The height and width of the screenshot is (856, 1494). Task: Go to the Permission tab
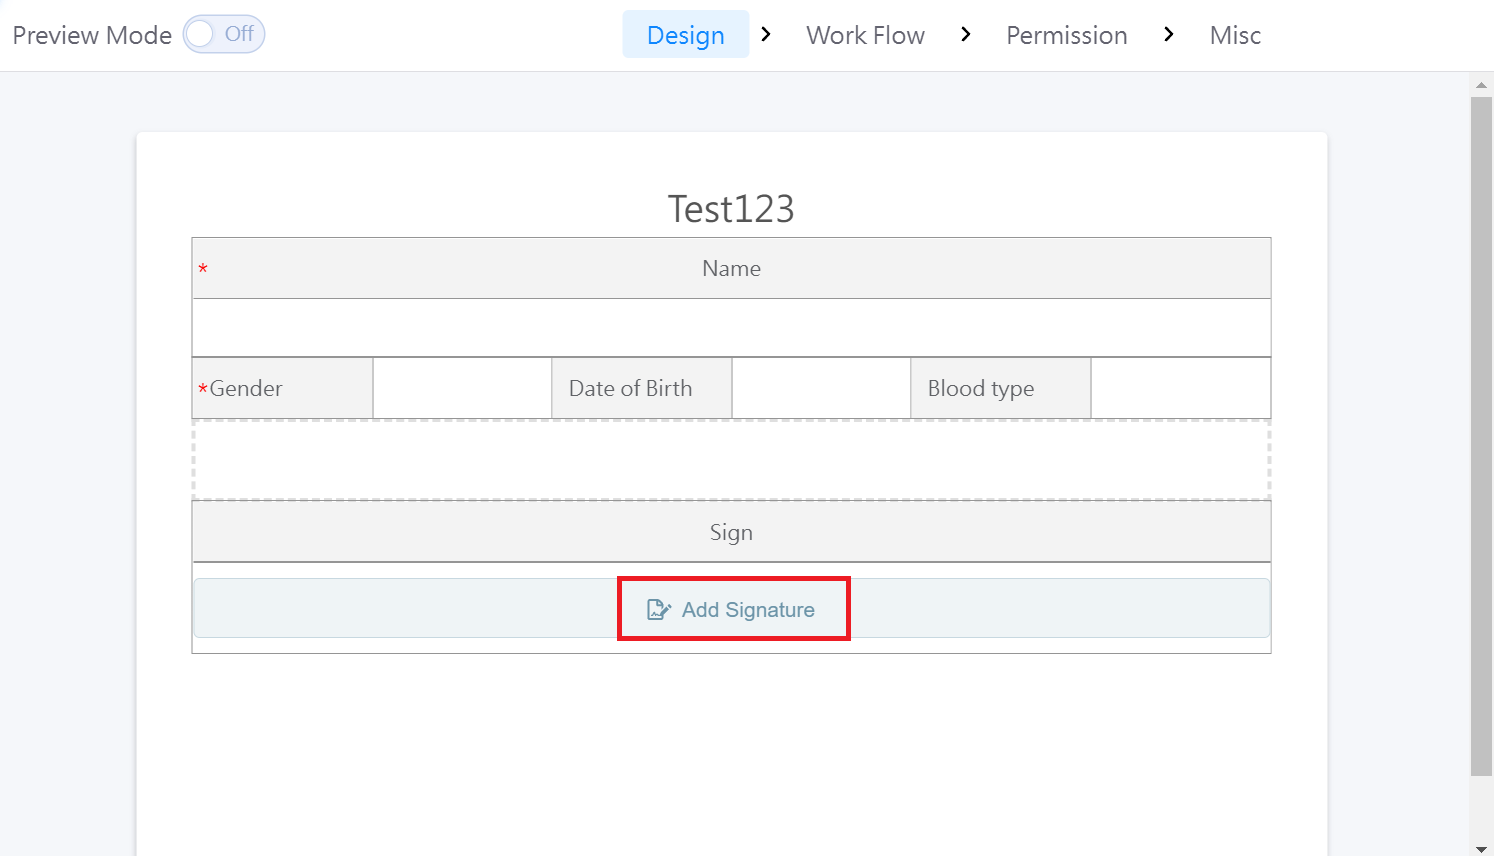[1066, 35]
